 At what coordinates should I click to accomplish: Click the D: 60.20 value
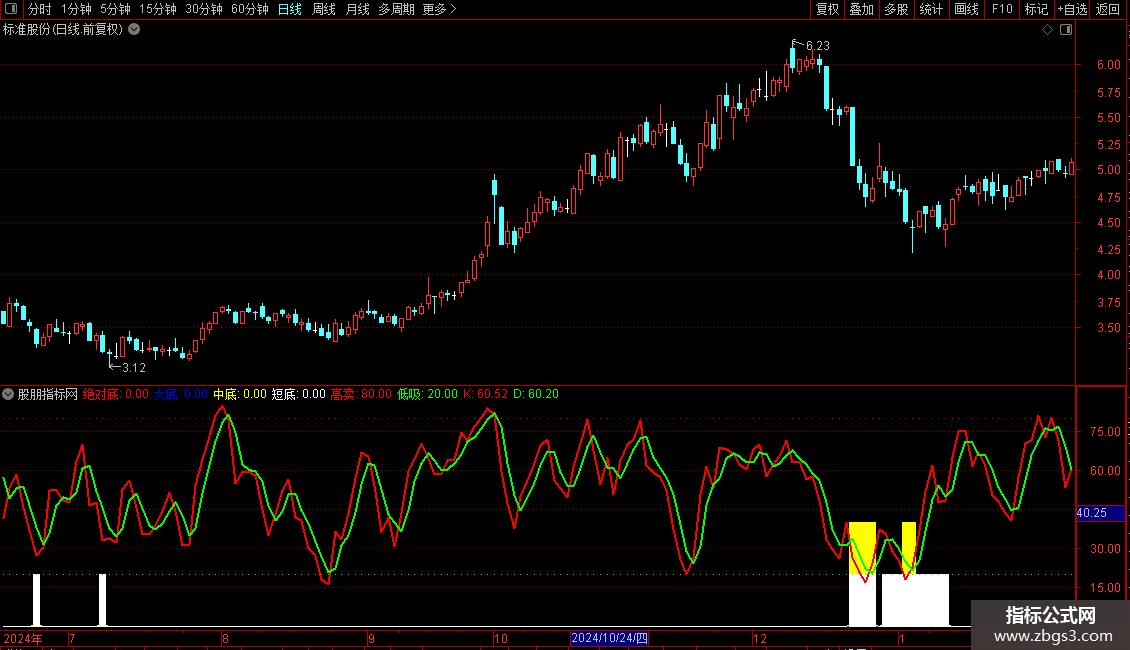(x=535, y=394)
